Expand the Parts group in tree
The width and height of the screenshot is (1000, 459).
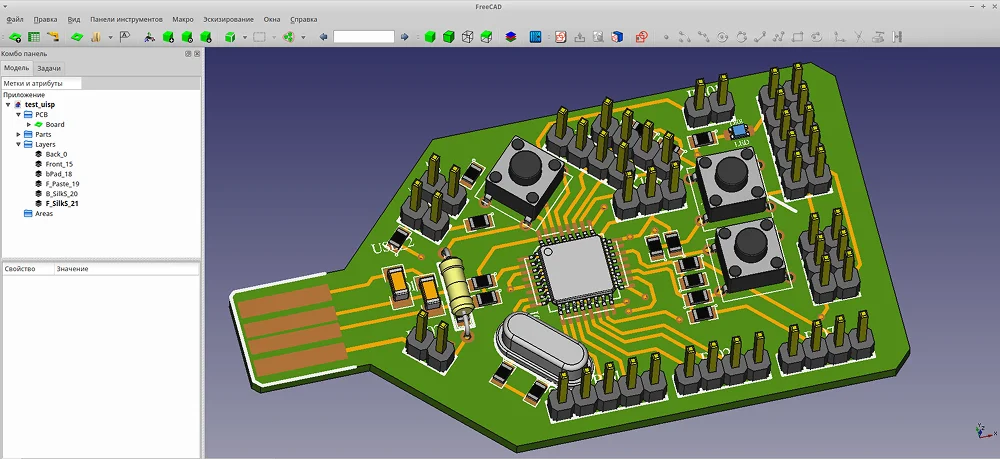(18, 134)
